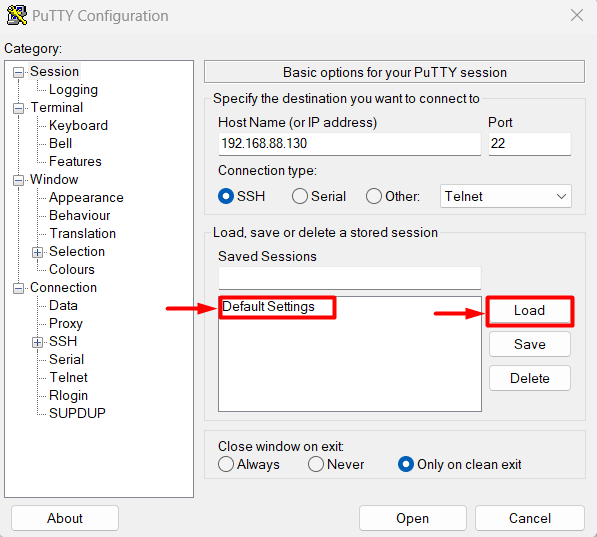Select the Terminal category
This screenshot has height=537, width=597.
point(57,107)
